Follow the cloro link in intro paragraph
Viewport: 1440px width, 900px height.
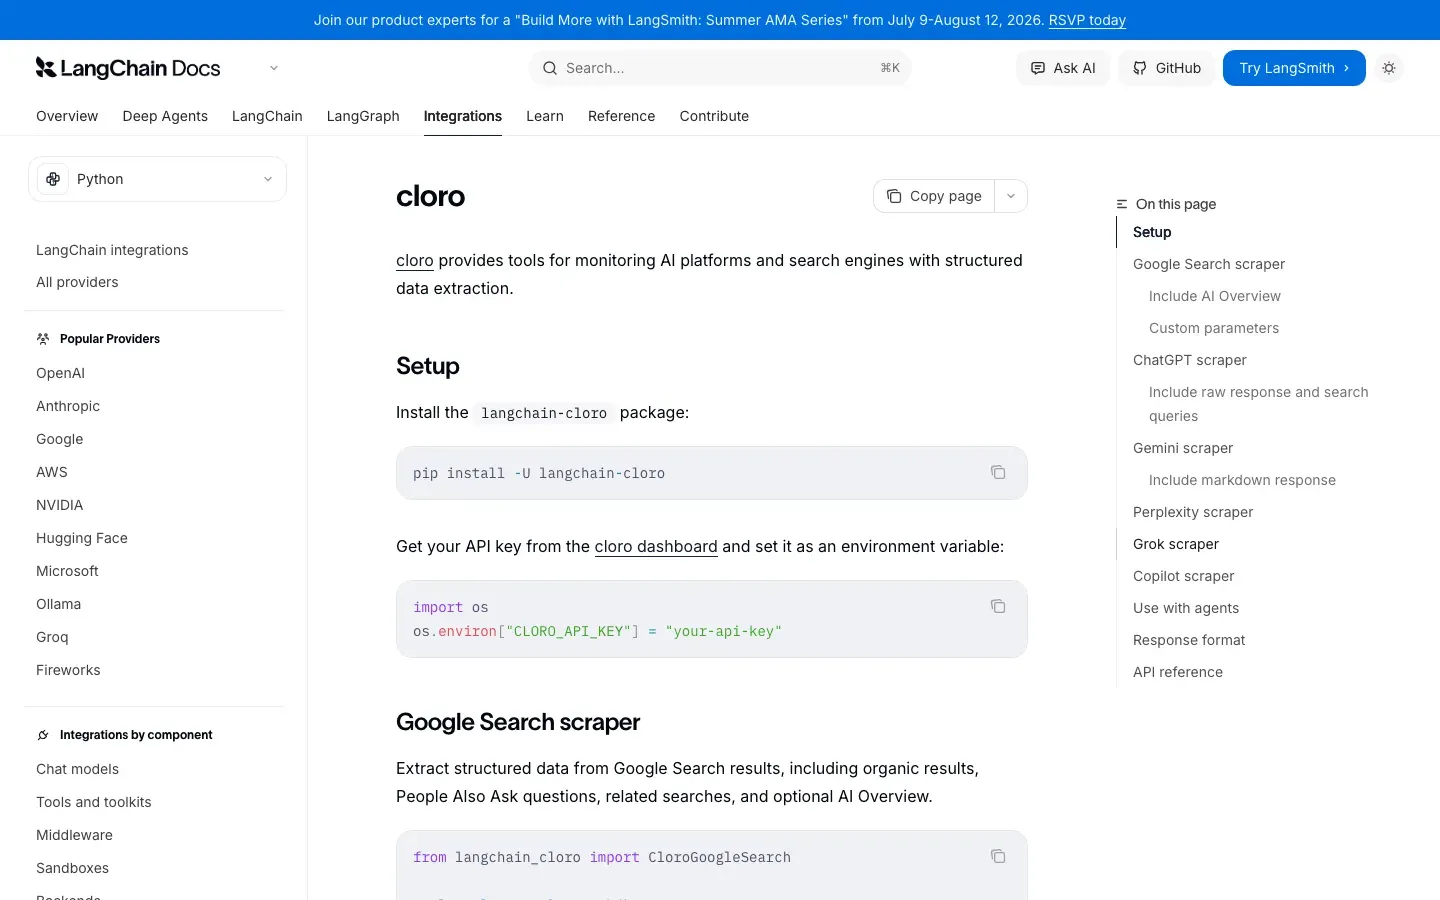[x=415, y=260]
